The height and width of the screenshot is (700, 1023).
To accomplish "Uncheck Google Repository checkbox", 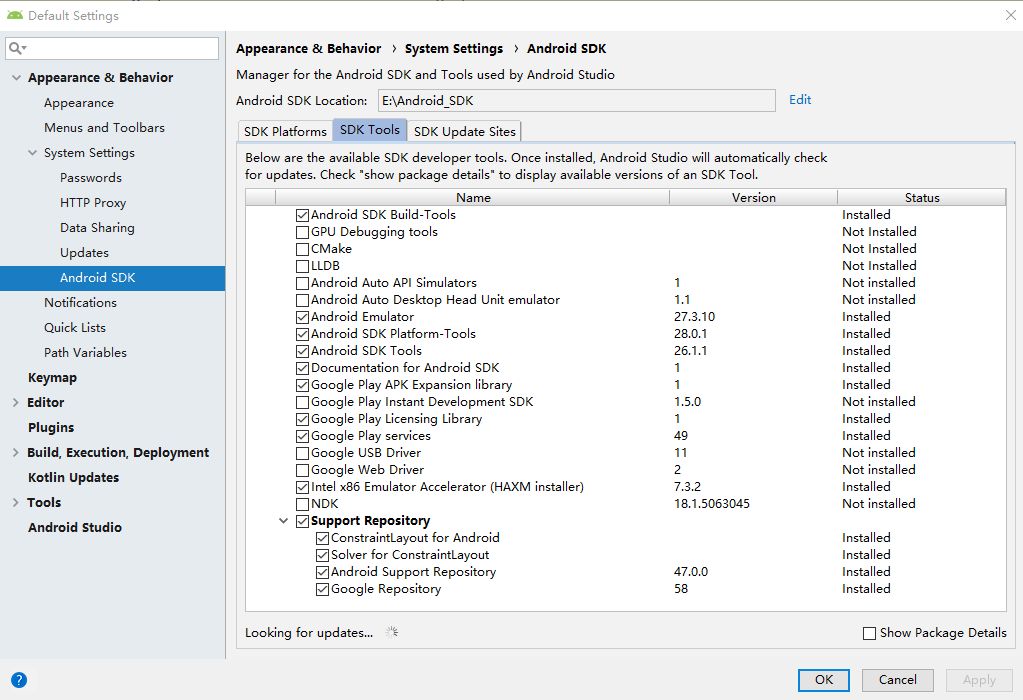I will (x=322, y=590).
